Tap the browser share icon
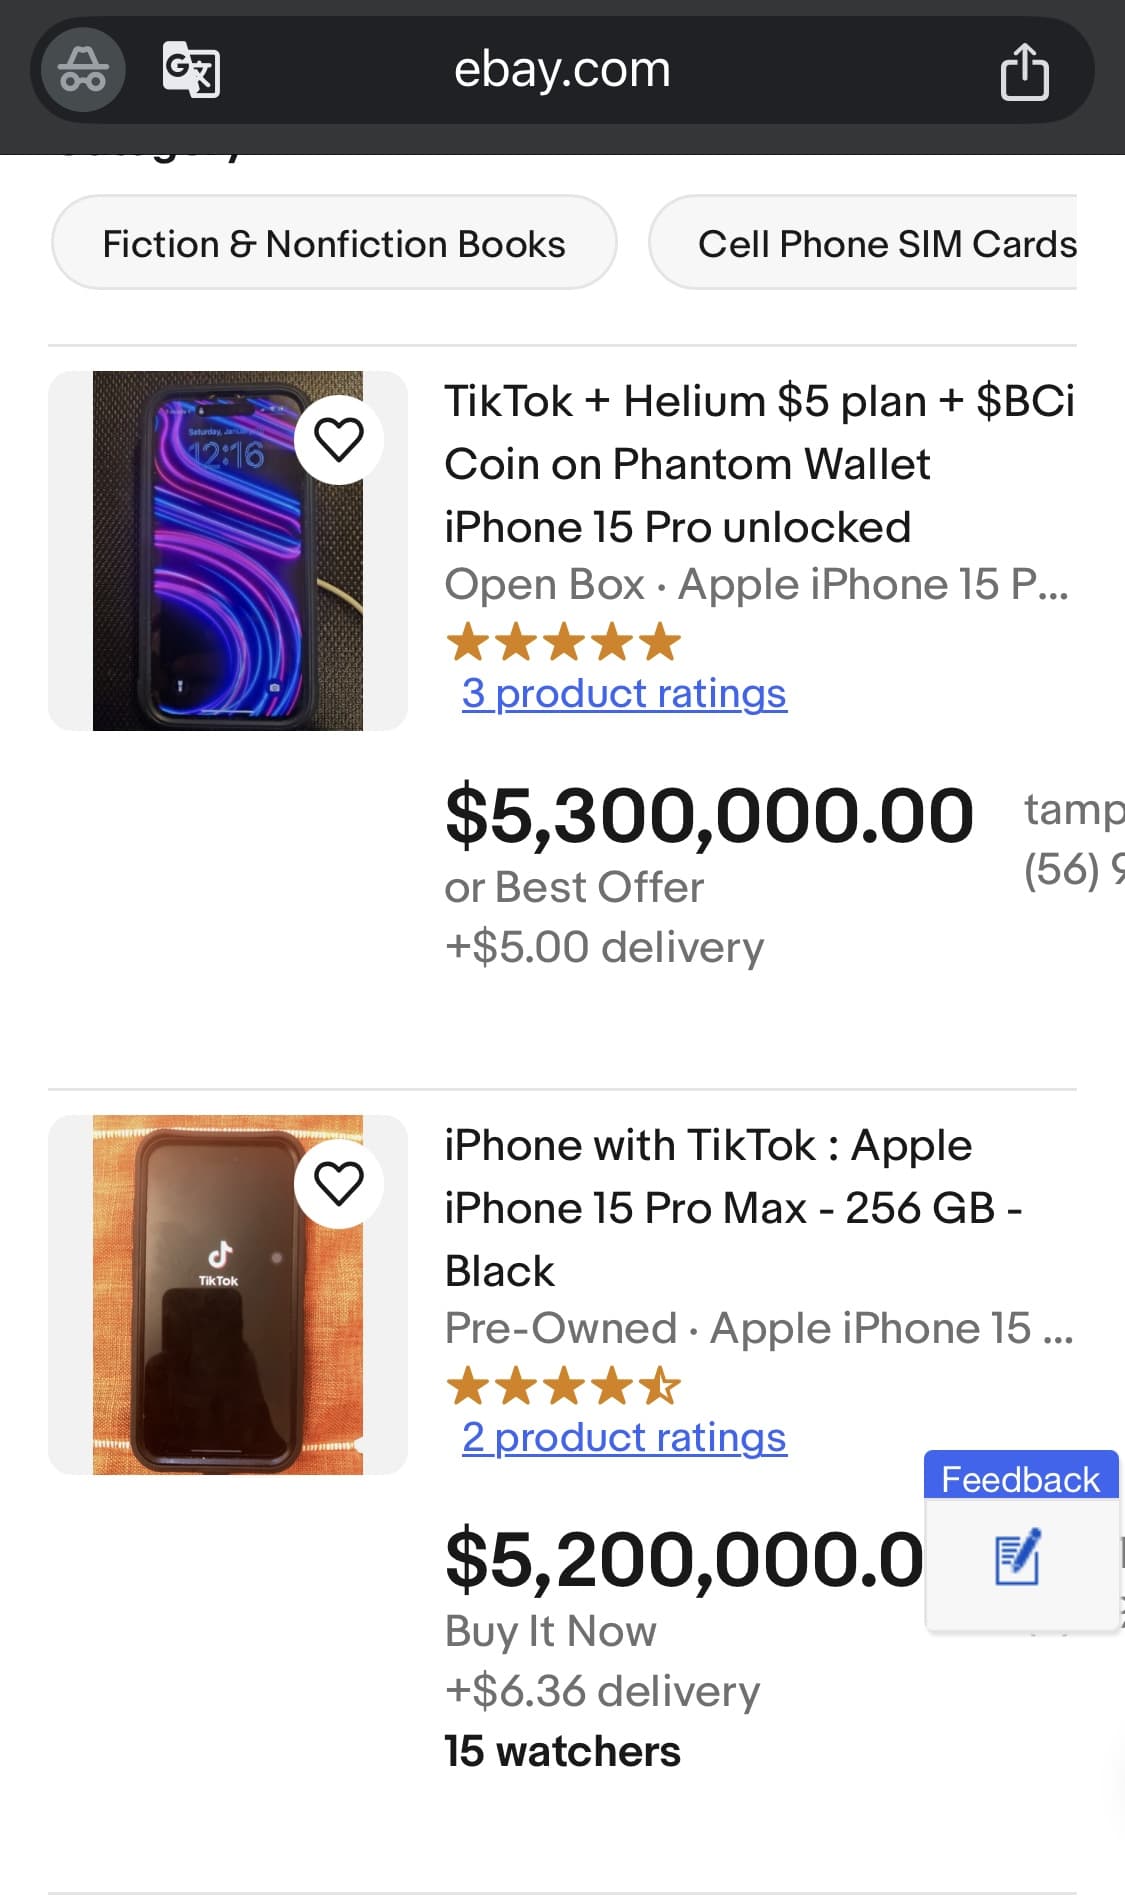 (x=1024, y=71)
